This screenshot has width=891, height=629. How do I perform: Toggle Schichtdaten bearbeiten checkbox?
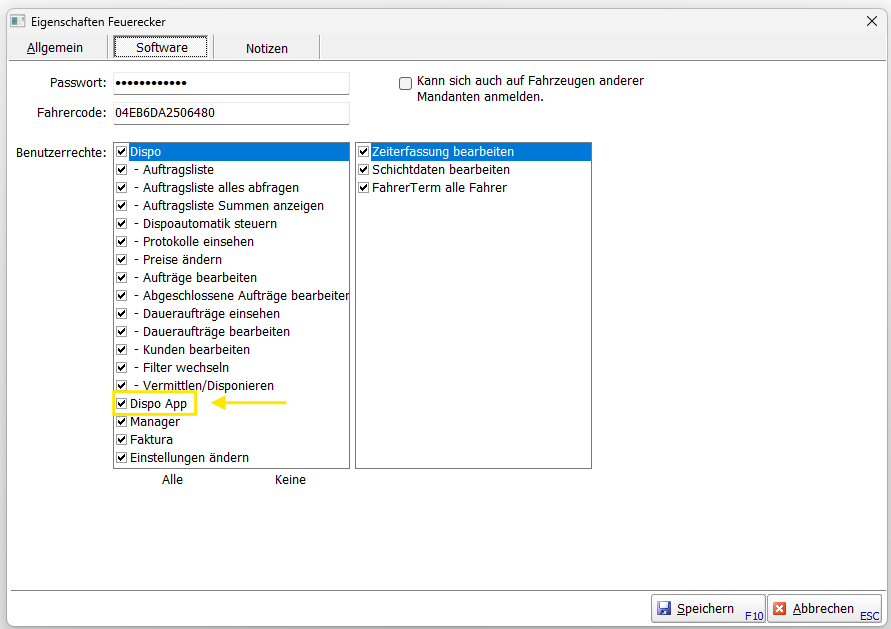click(x=364, y=170)
